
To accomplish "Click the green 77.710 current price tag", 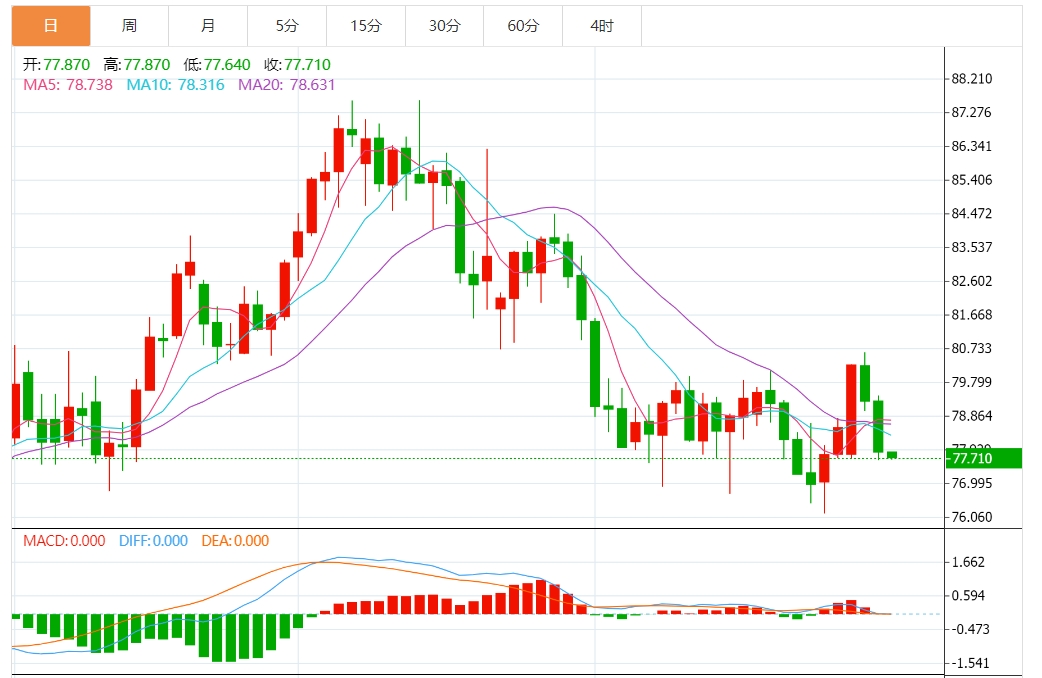I will (x=984, y=459).
